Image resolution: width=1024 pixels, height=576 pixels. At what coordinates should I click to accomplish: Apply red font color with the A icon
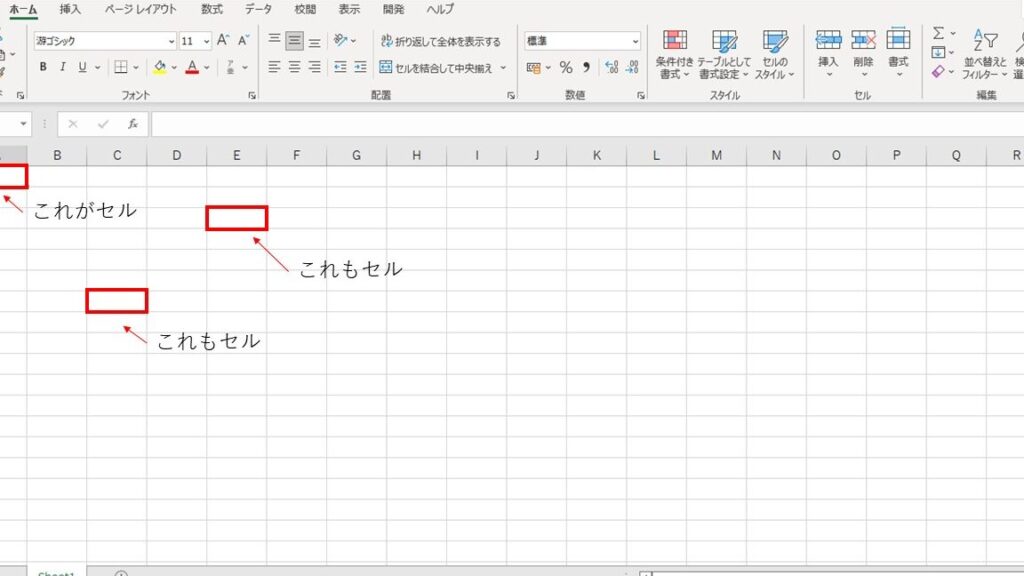click(192, 67)
